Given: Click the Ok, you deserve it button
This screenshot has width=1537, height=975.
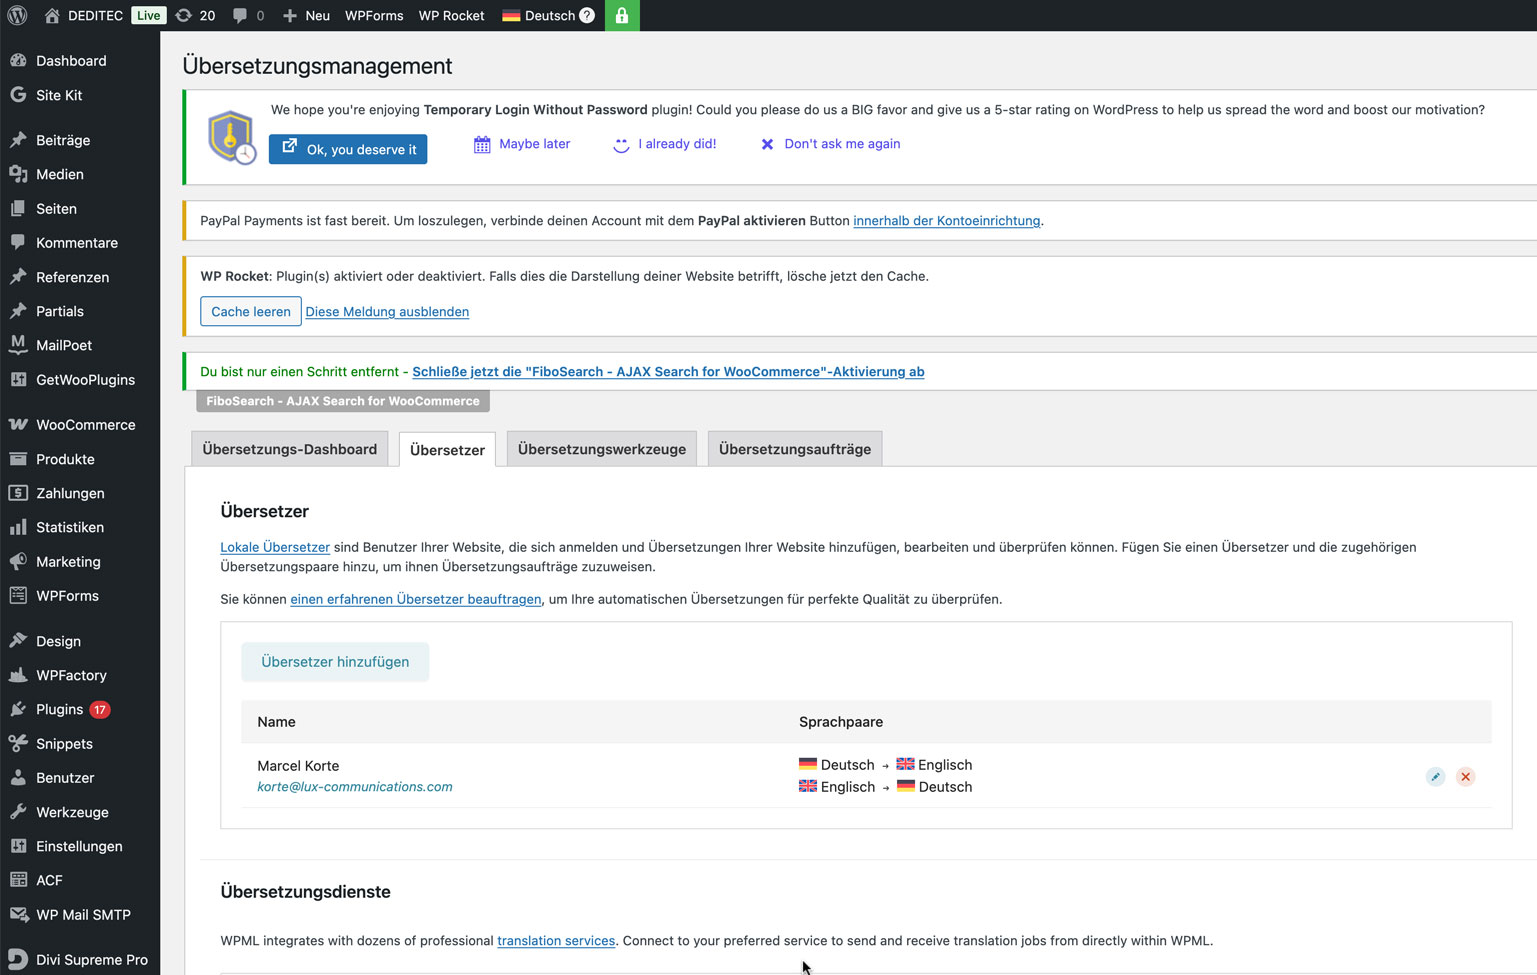Looking at the screenshot, I should point(348,149).
